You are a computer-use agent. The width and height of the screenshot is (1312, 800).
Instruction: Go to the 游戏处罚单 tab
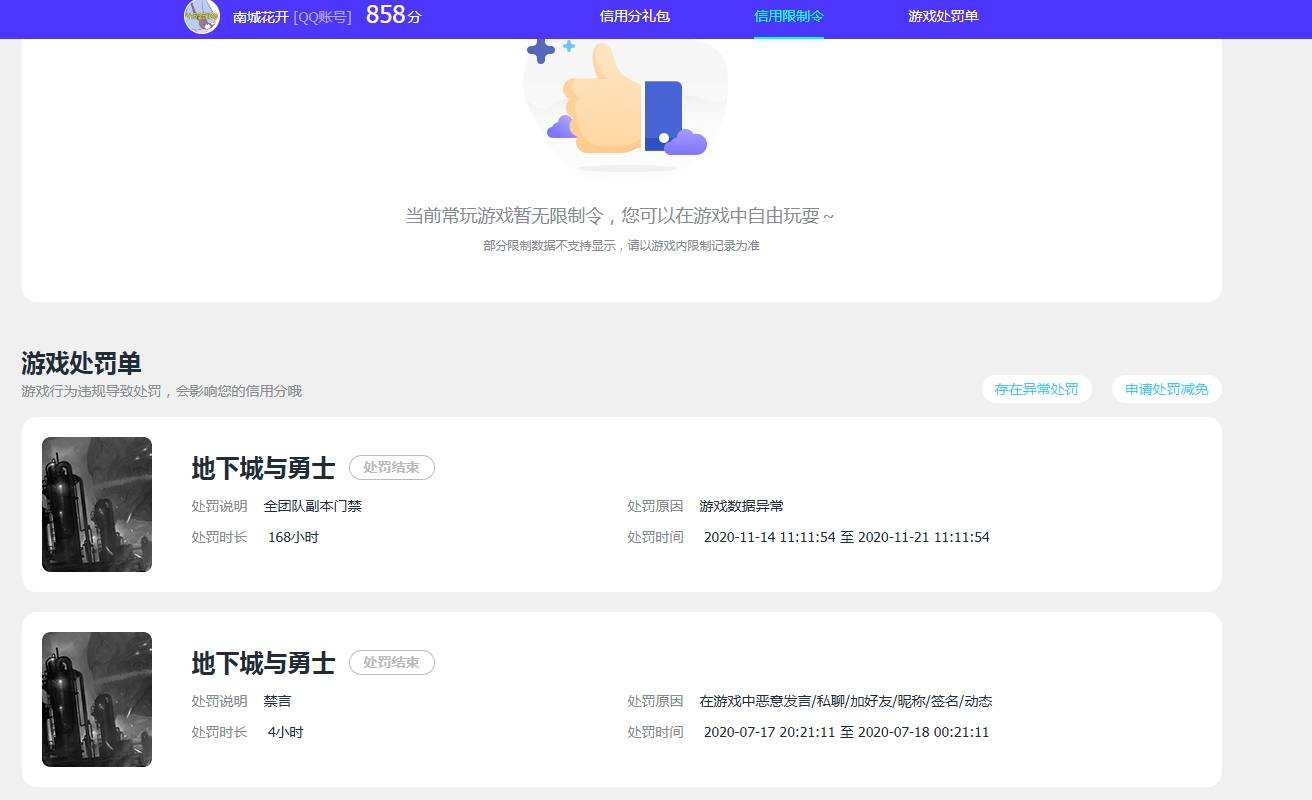pos(943,17)
